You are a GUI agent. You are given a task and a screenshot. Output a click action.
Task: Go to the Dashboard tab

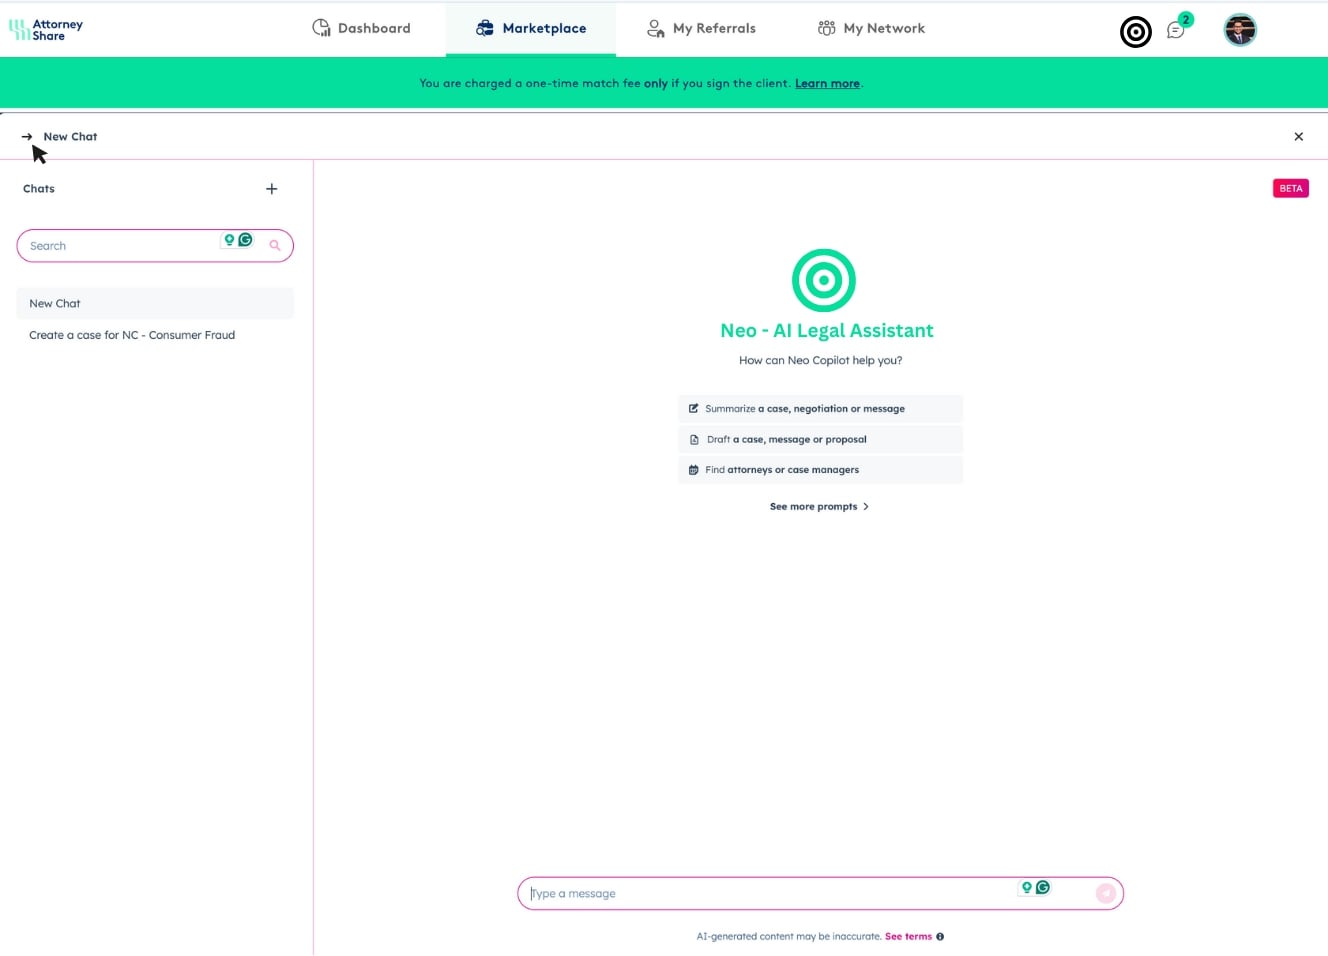[361, 28]
